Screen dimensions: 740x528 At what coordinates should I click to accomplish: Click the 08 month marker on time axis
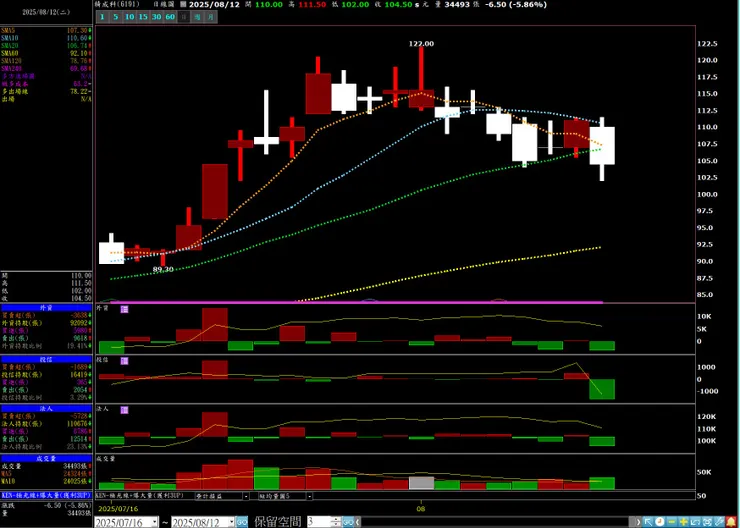[420, 509]
